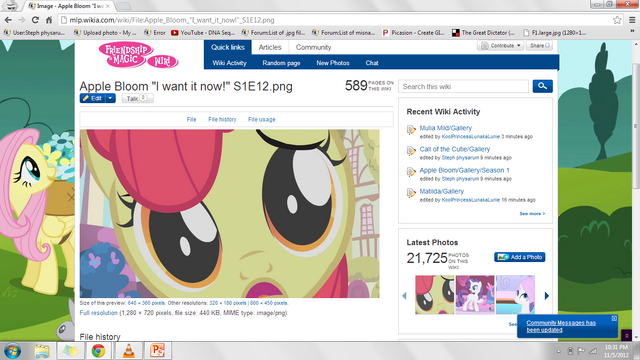
Task: Open the browser home page icon
Action: (49, 20)
